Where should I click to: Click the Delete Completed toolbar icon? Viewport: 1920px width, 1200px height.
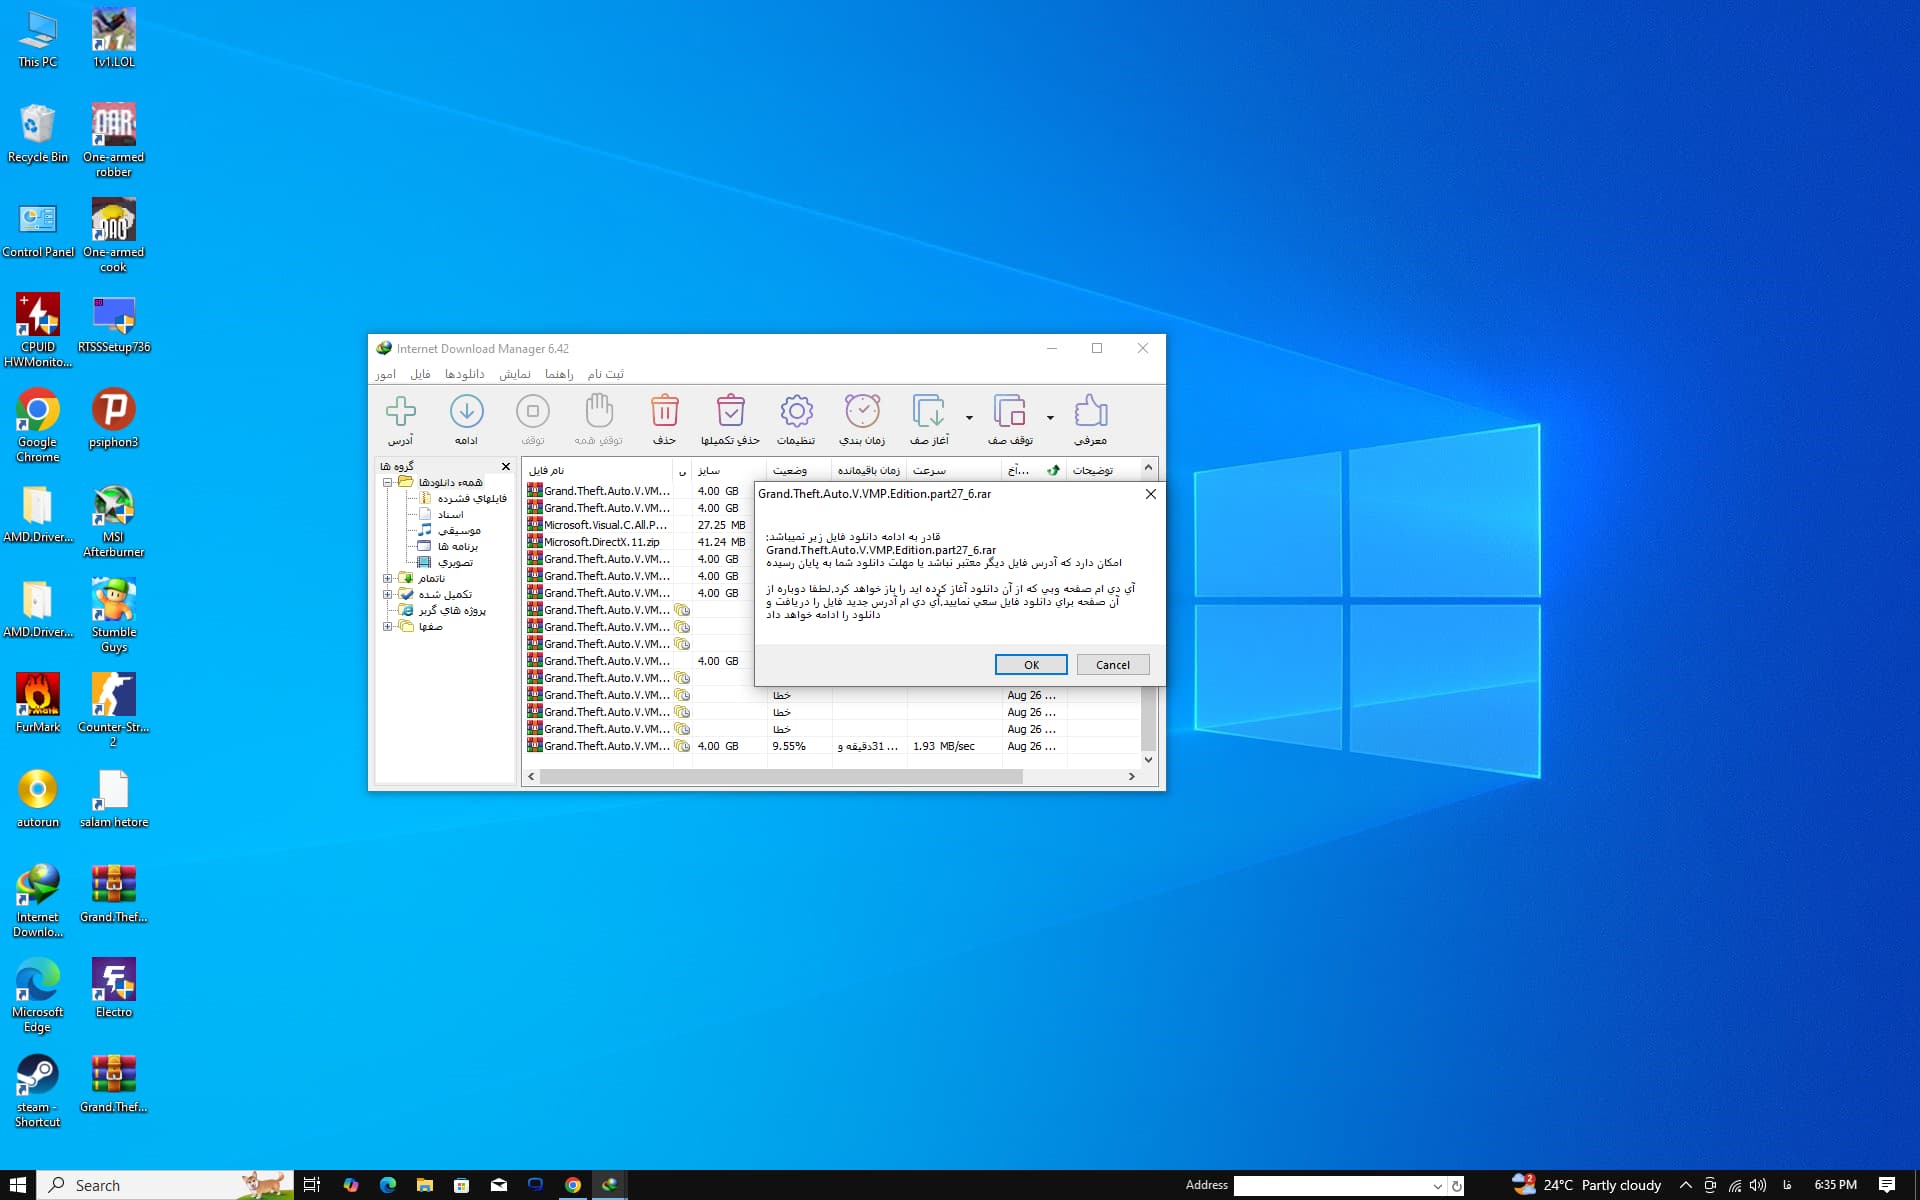click(730, 412)
